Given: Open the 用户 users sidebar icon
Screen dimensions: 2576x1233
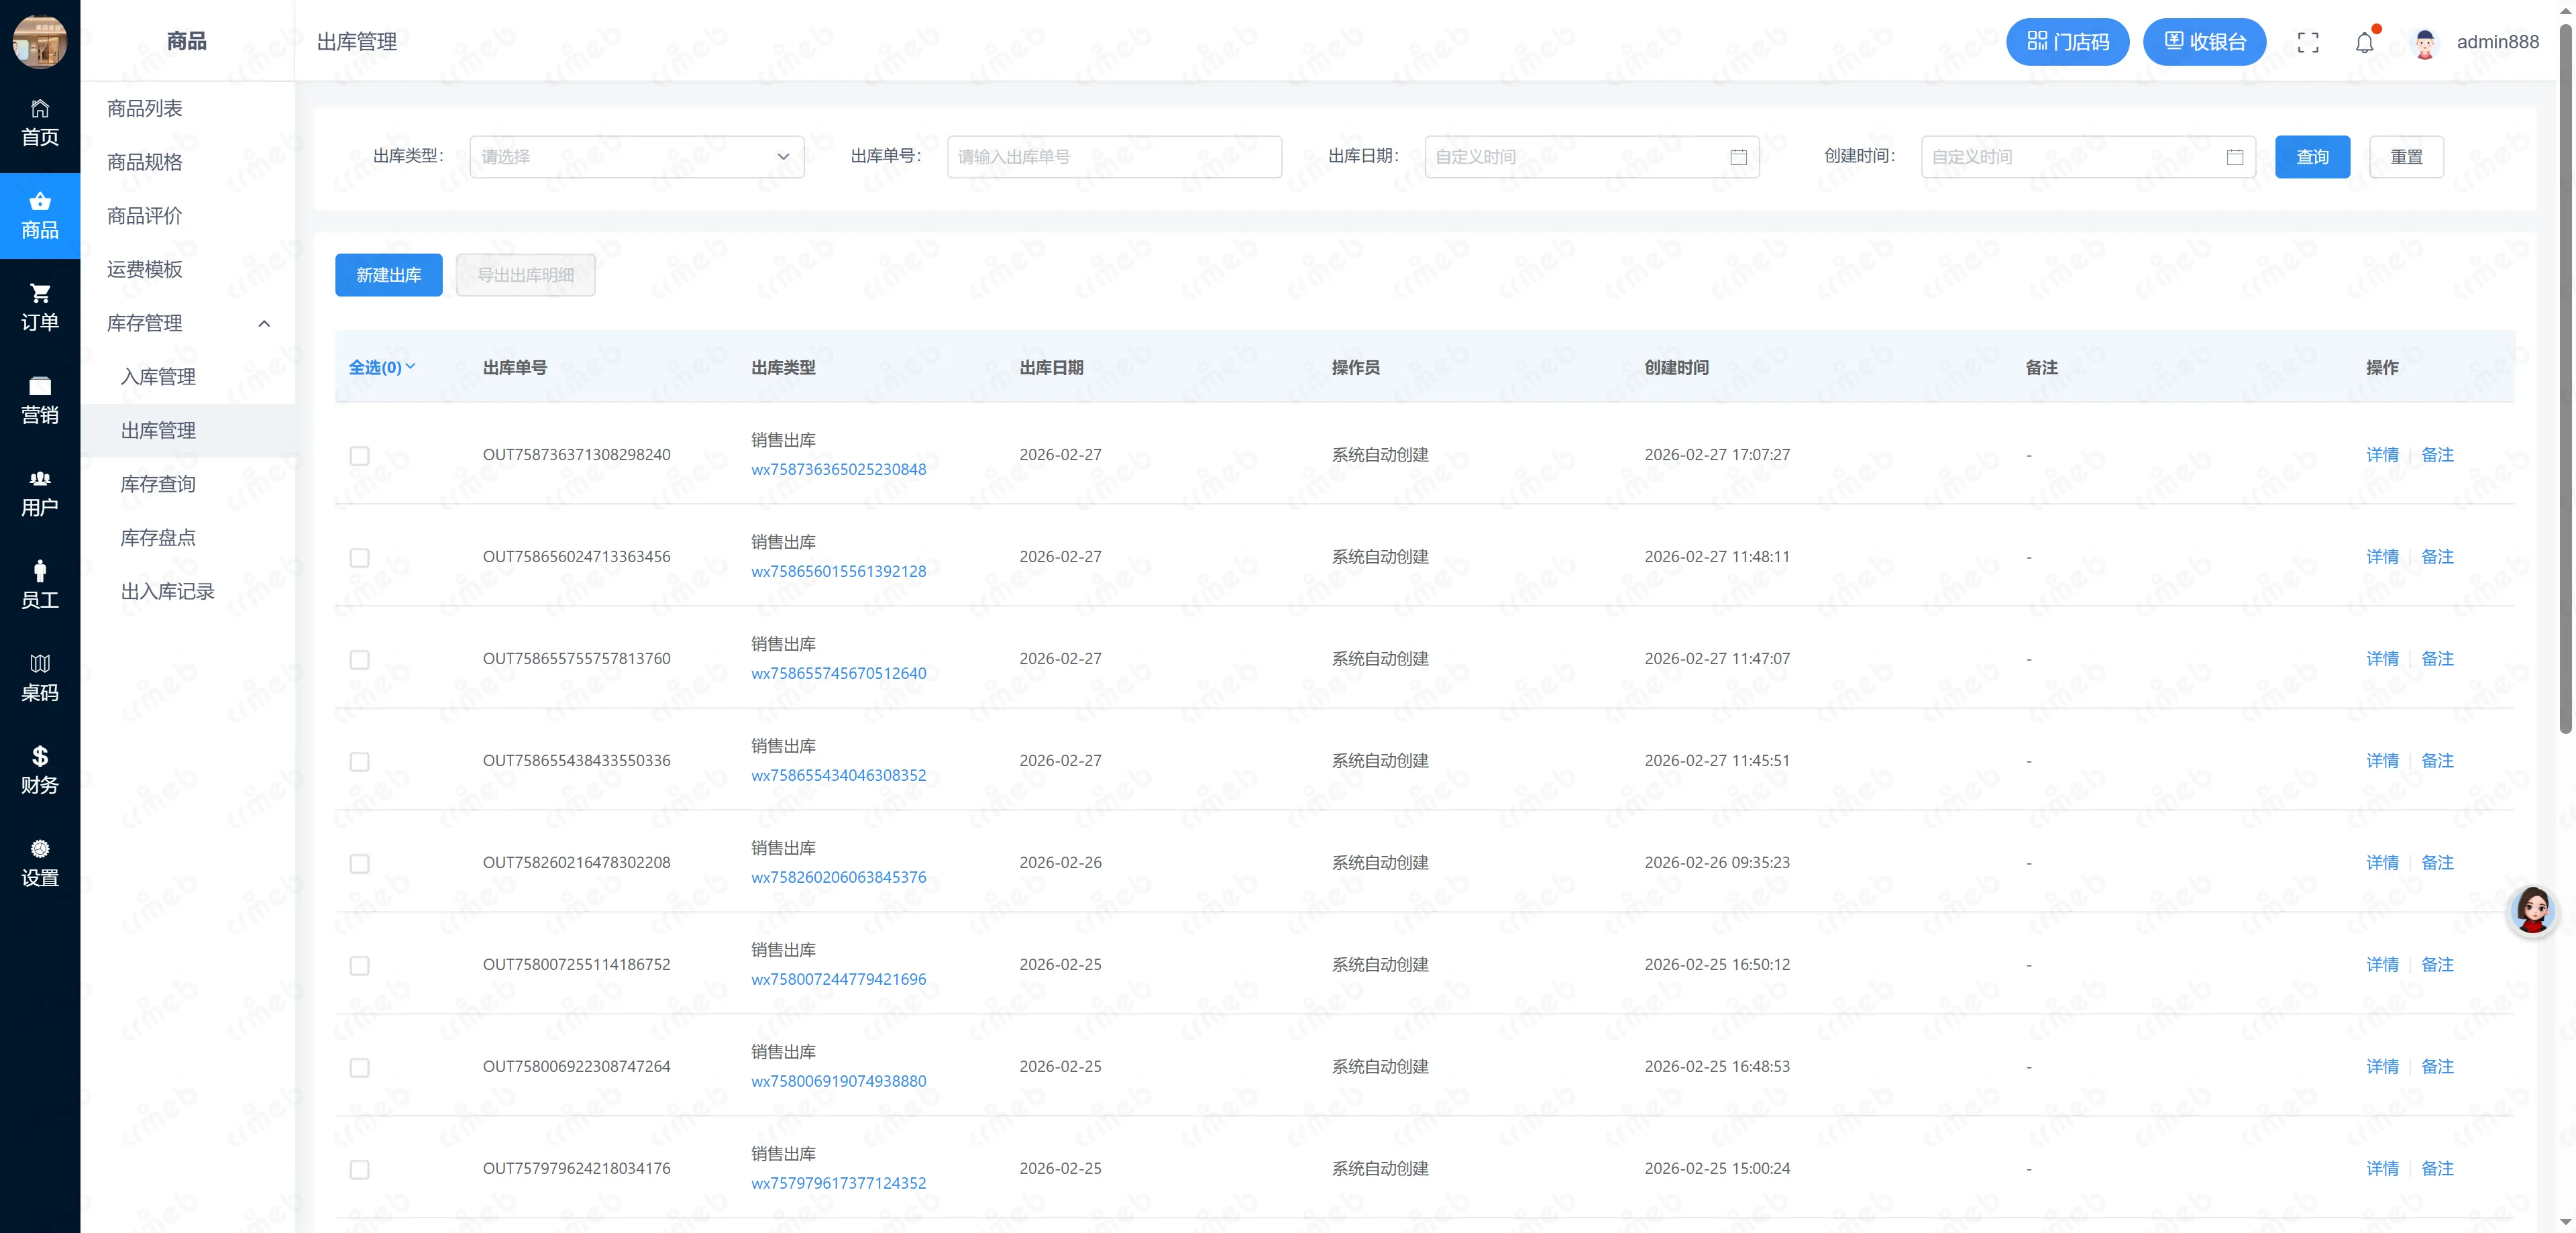Looking at the screenshot, I should click(40, 493).
